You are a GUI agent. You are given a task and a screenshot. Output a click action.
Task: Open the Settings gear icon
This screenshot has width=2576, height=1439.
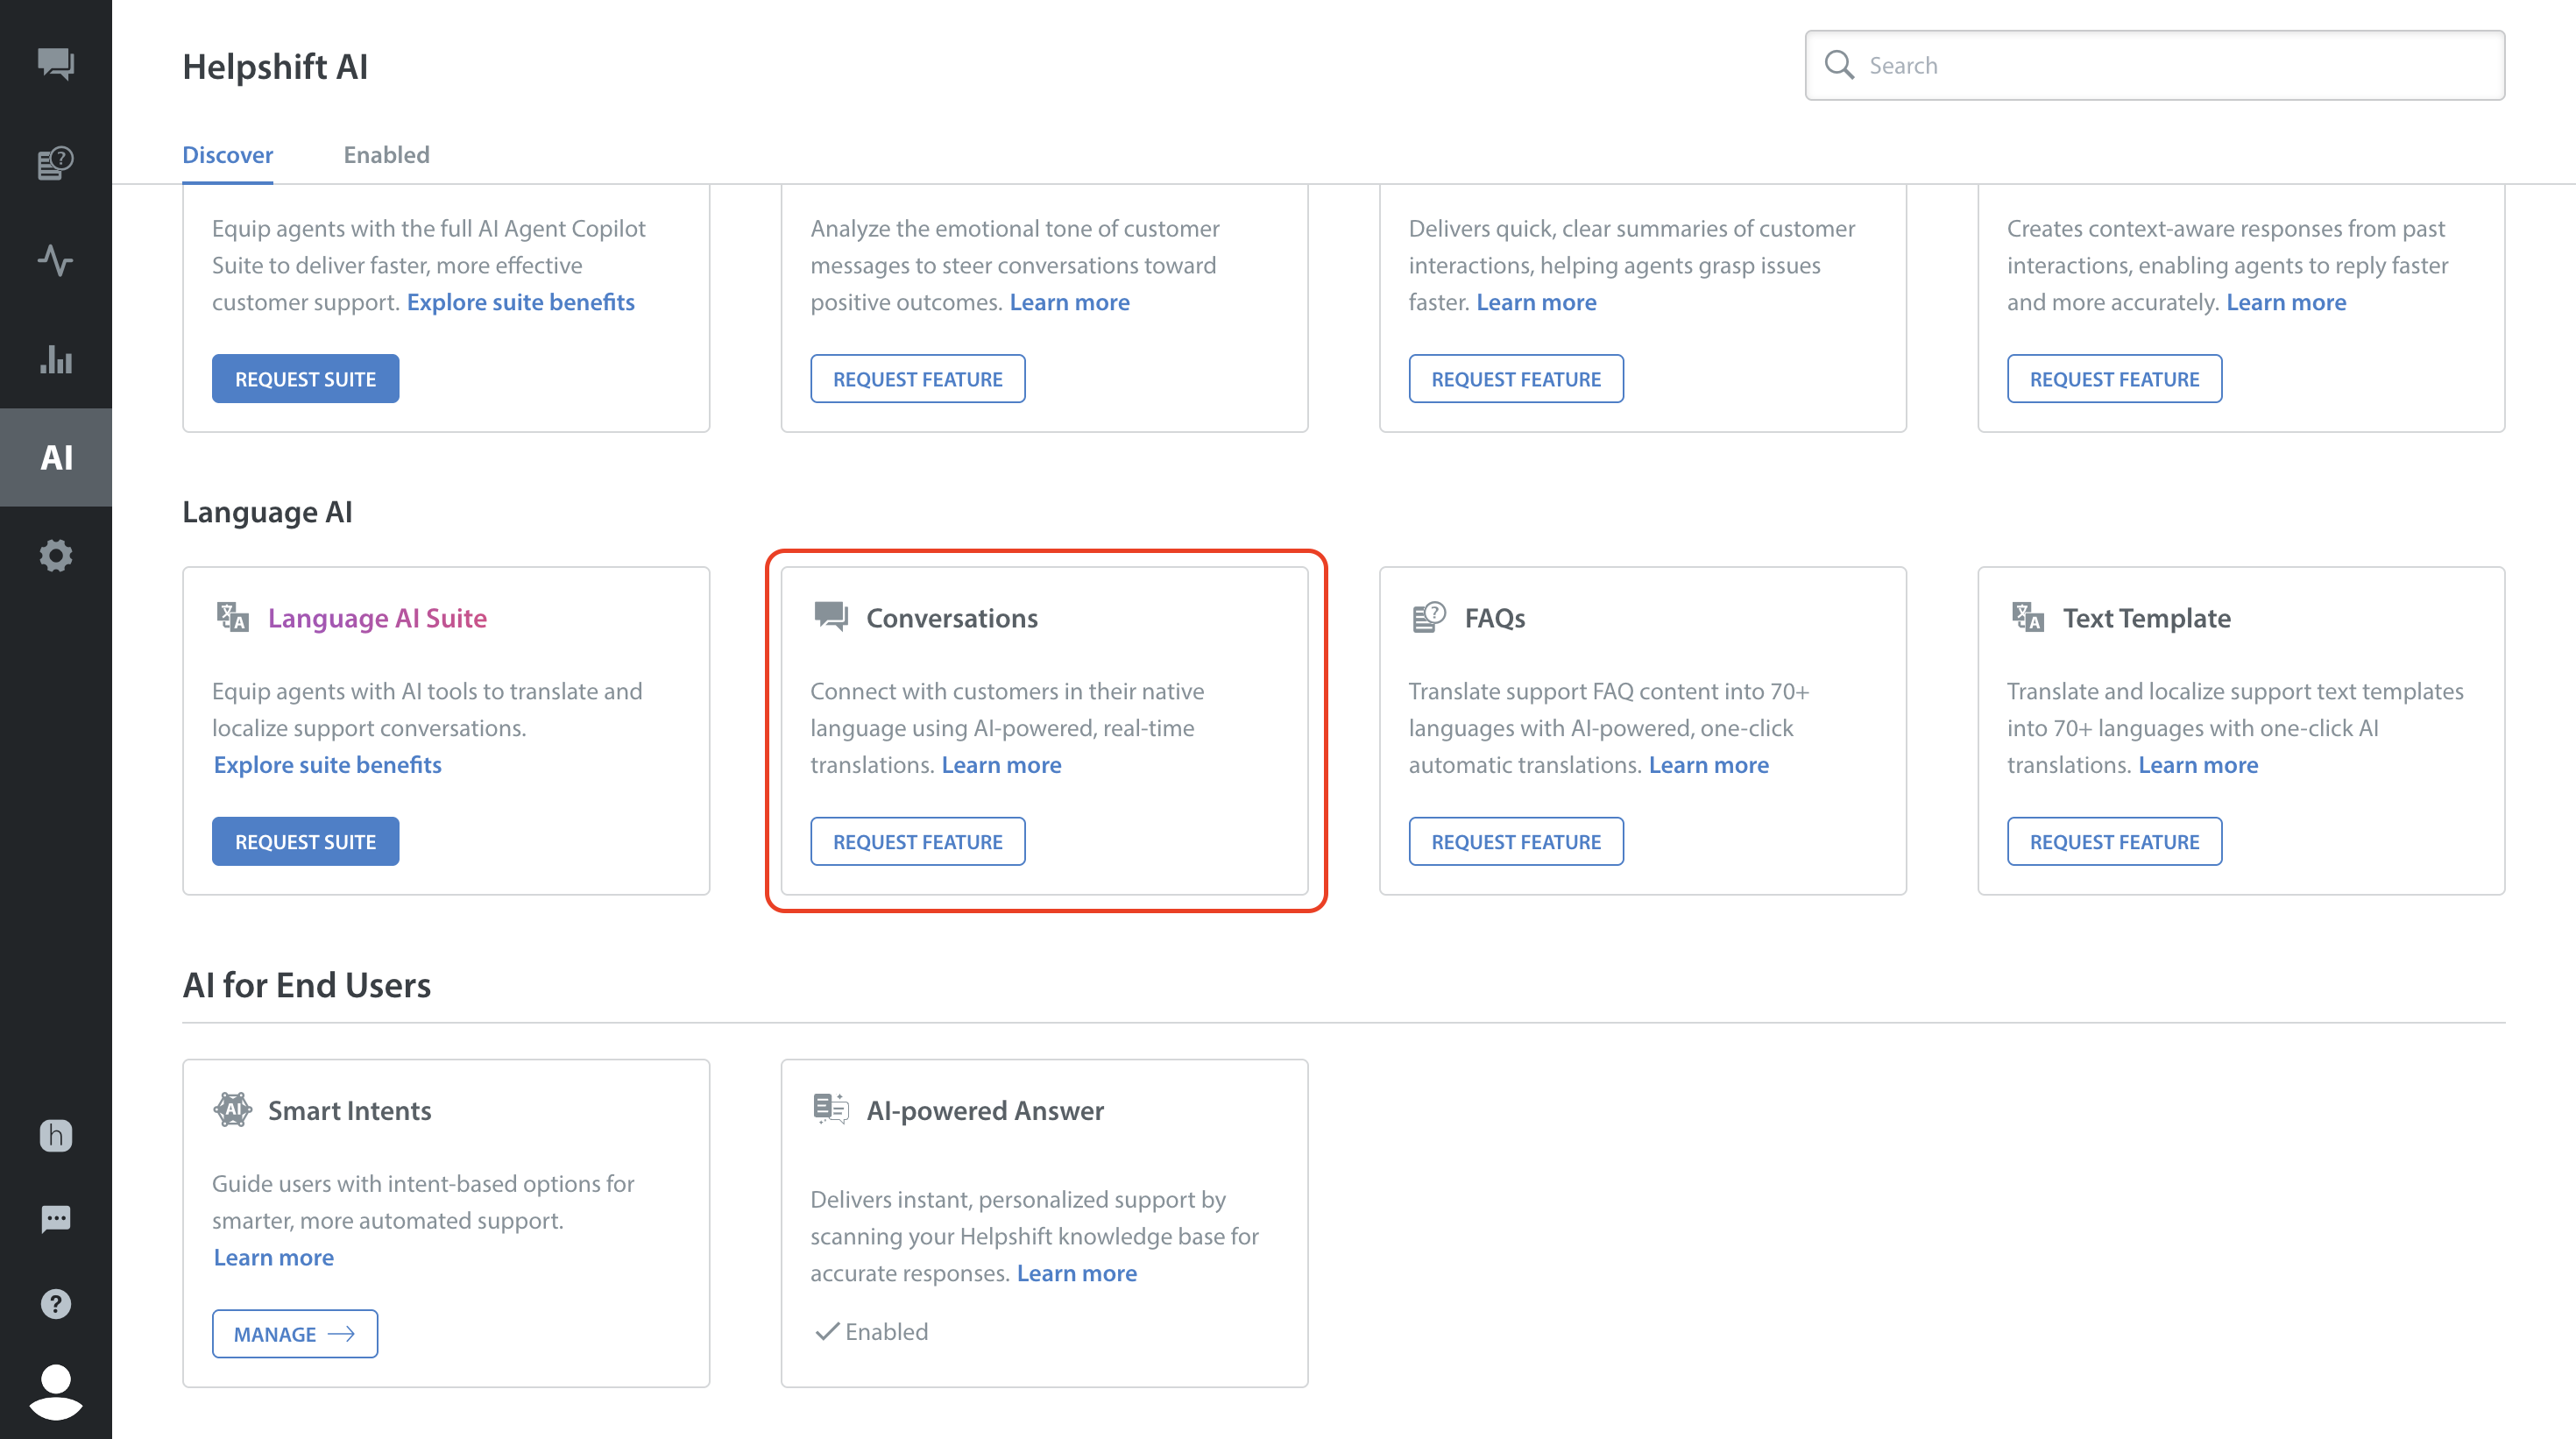[x=56, y=555]
